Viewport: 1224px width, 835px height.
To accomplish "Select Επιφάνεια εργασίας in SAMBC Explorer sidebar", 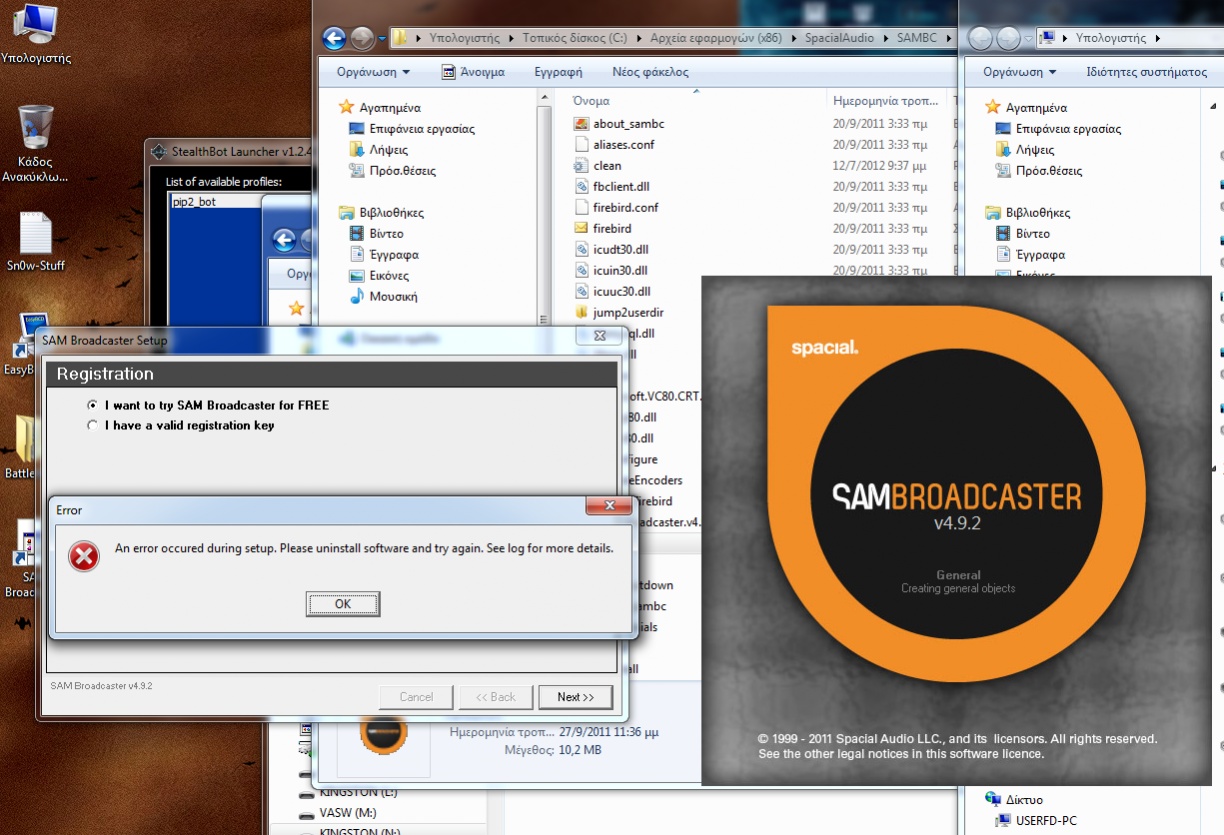I will [411, 129].
